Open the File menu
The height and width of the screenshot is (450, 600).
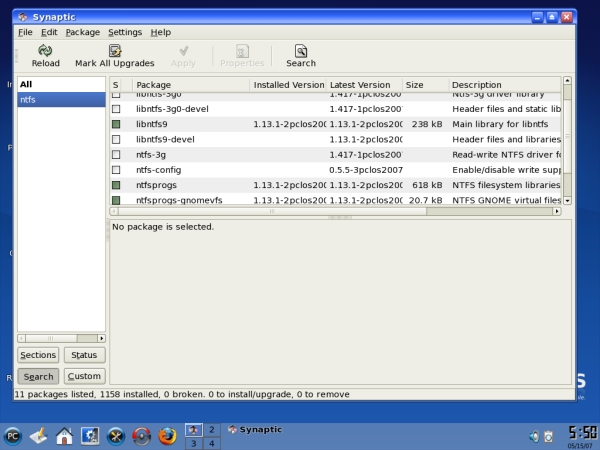coord(25,32)
